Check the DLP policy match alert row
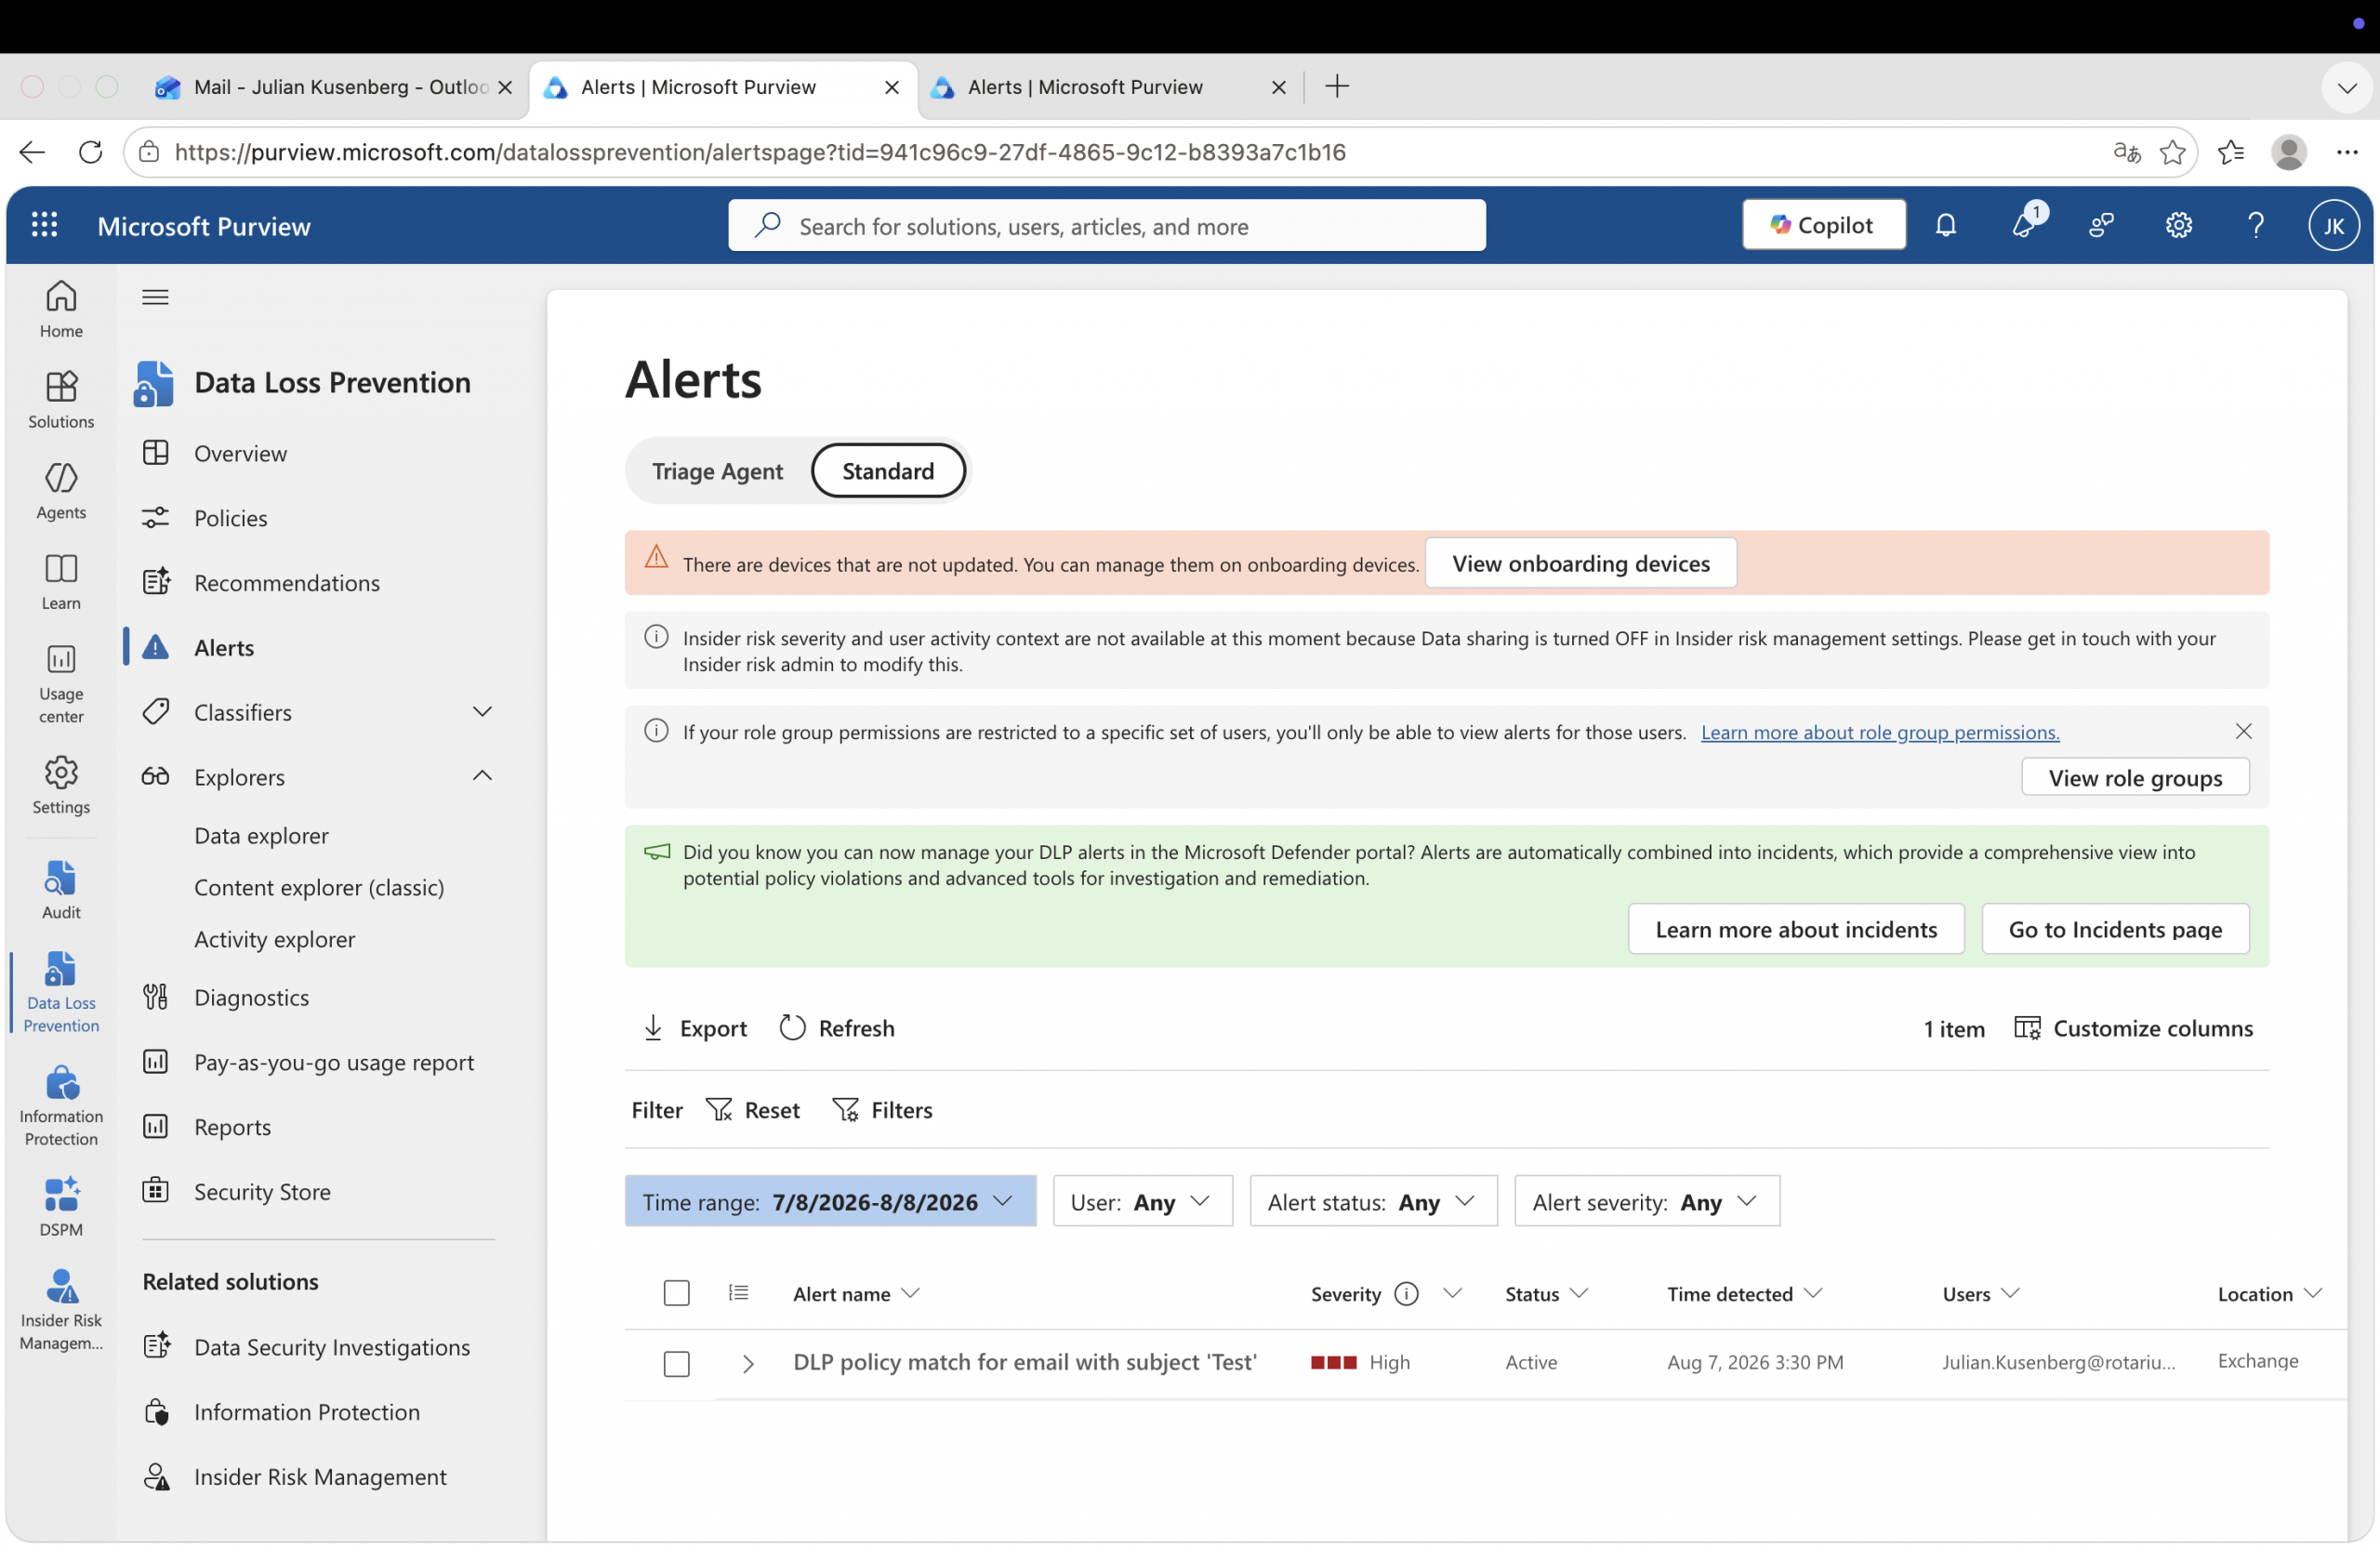 (x=677, y=1364)
